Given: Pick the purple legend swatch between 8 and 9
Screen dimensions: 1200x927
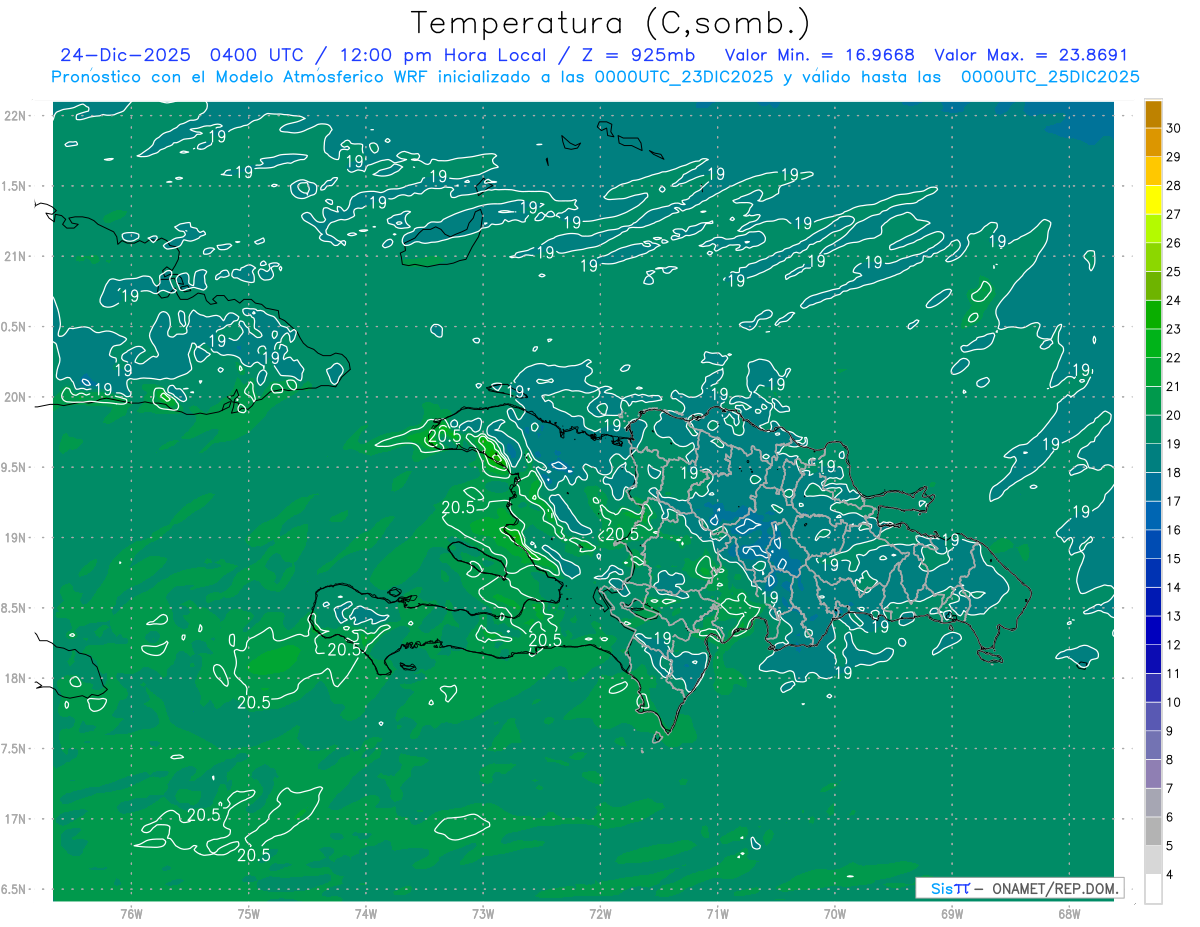Looking at the screenshot, I should tap(1153, 745).
